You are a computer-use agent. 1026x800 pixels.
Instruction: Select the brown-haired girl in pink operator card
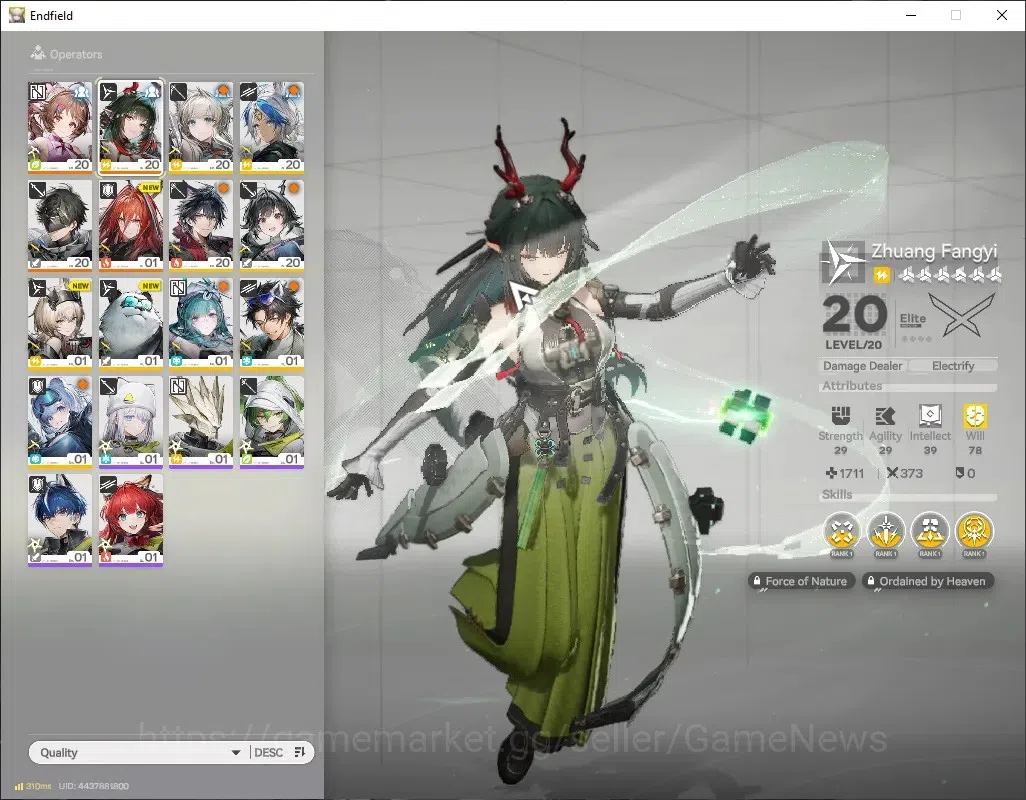pyautogui.click(x=60, y=127)
